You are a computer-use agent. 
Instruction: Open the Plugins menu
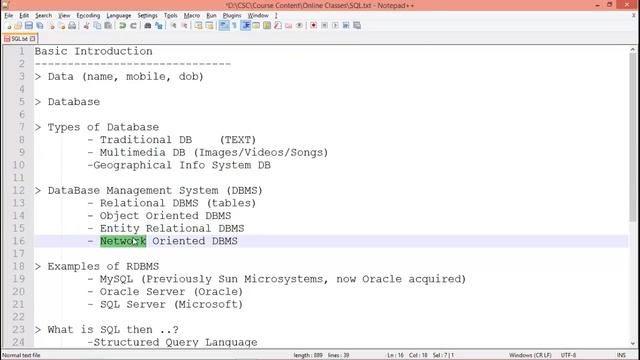232,16
